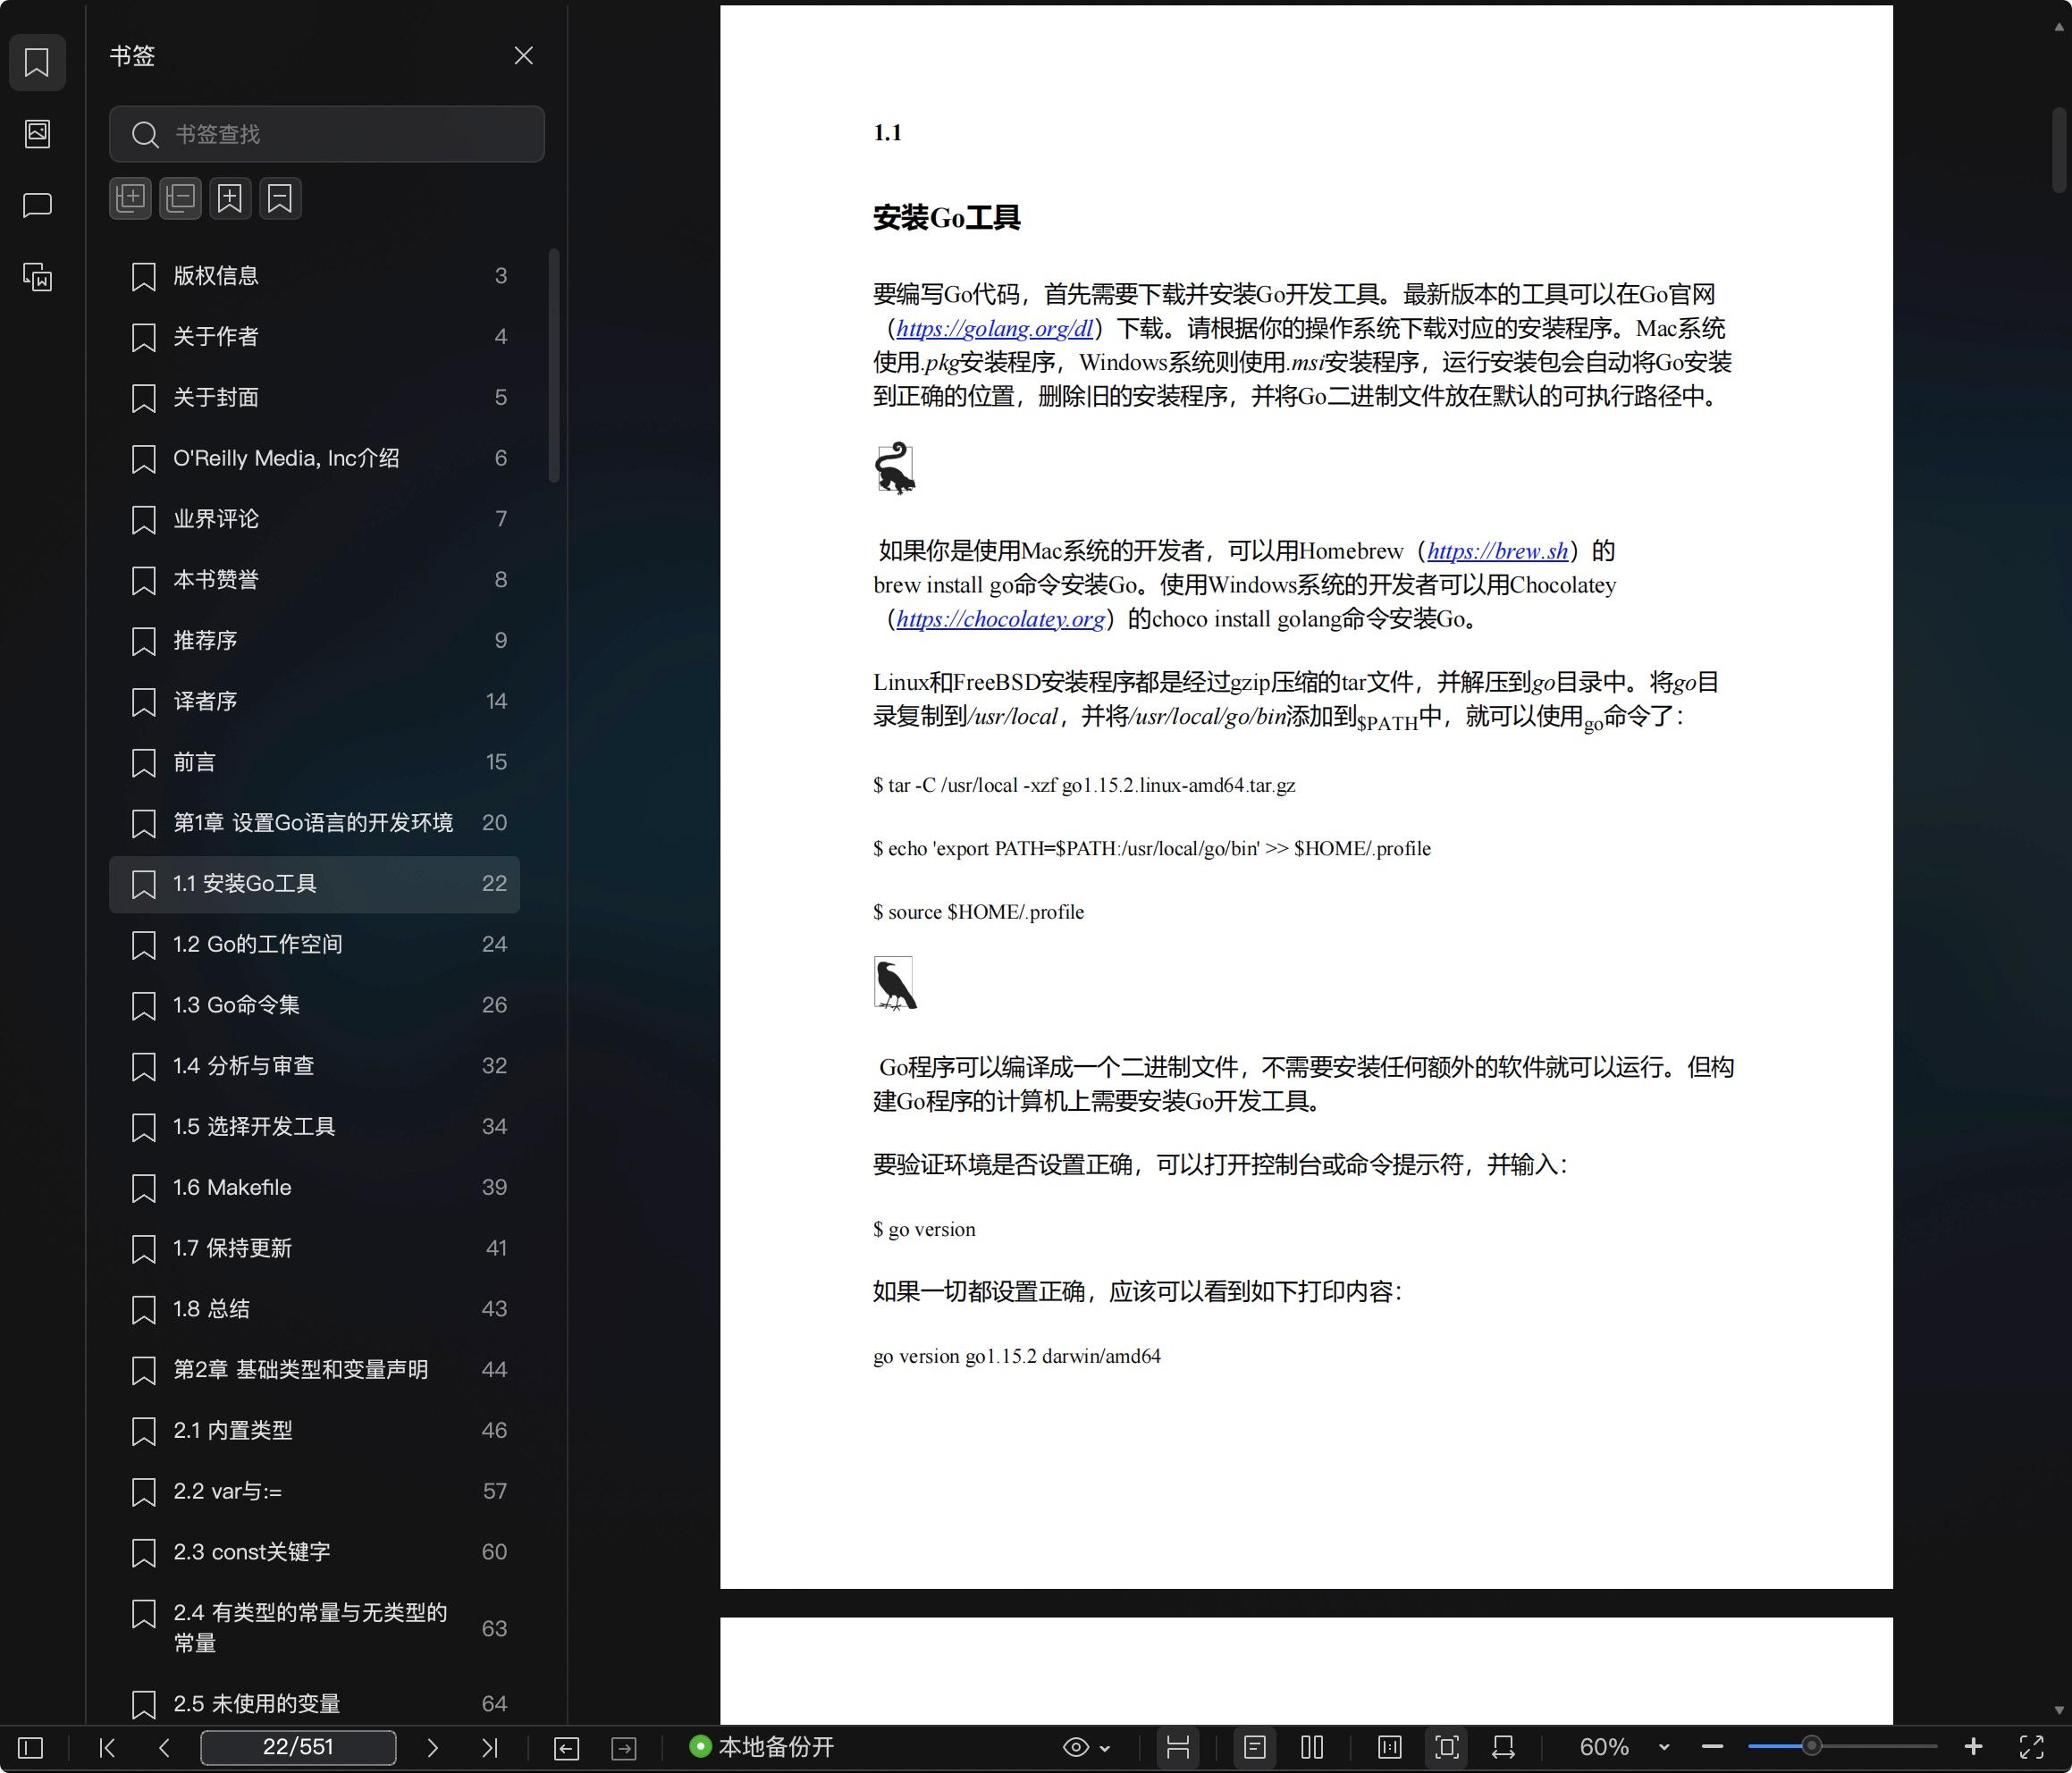Delete bookmark button in bookmark toolbar
The height and width of the screenshot is (1773, 2072).
[x=280, y=198]
